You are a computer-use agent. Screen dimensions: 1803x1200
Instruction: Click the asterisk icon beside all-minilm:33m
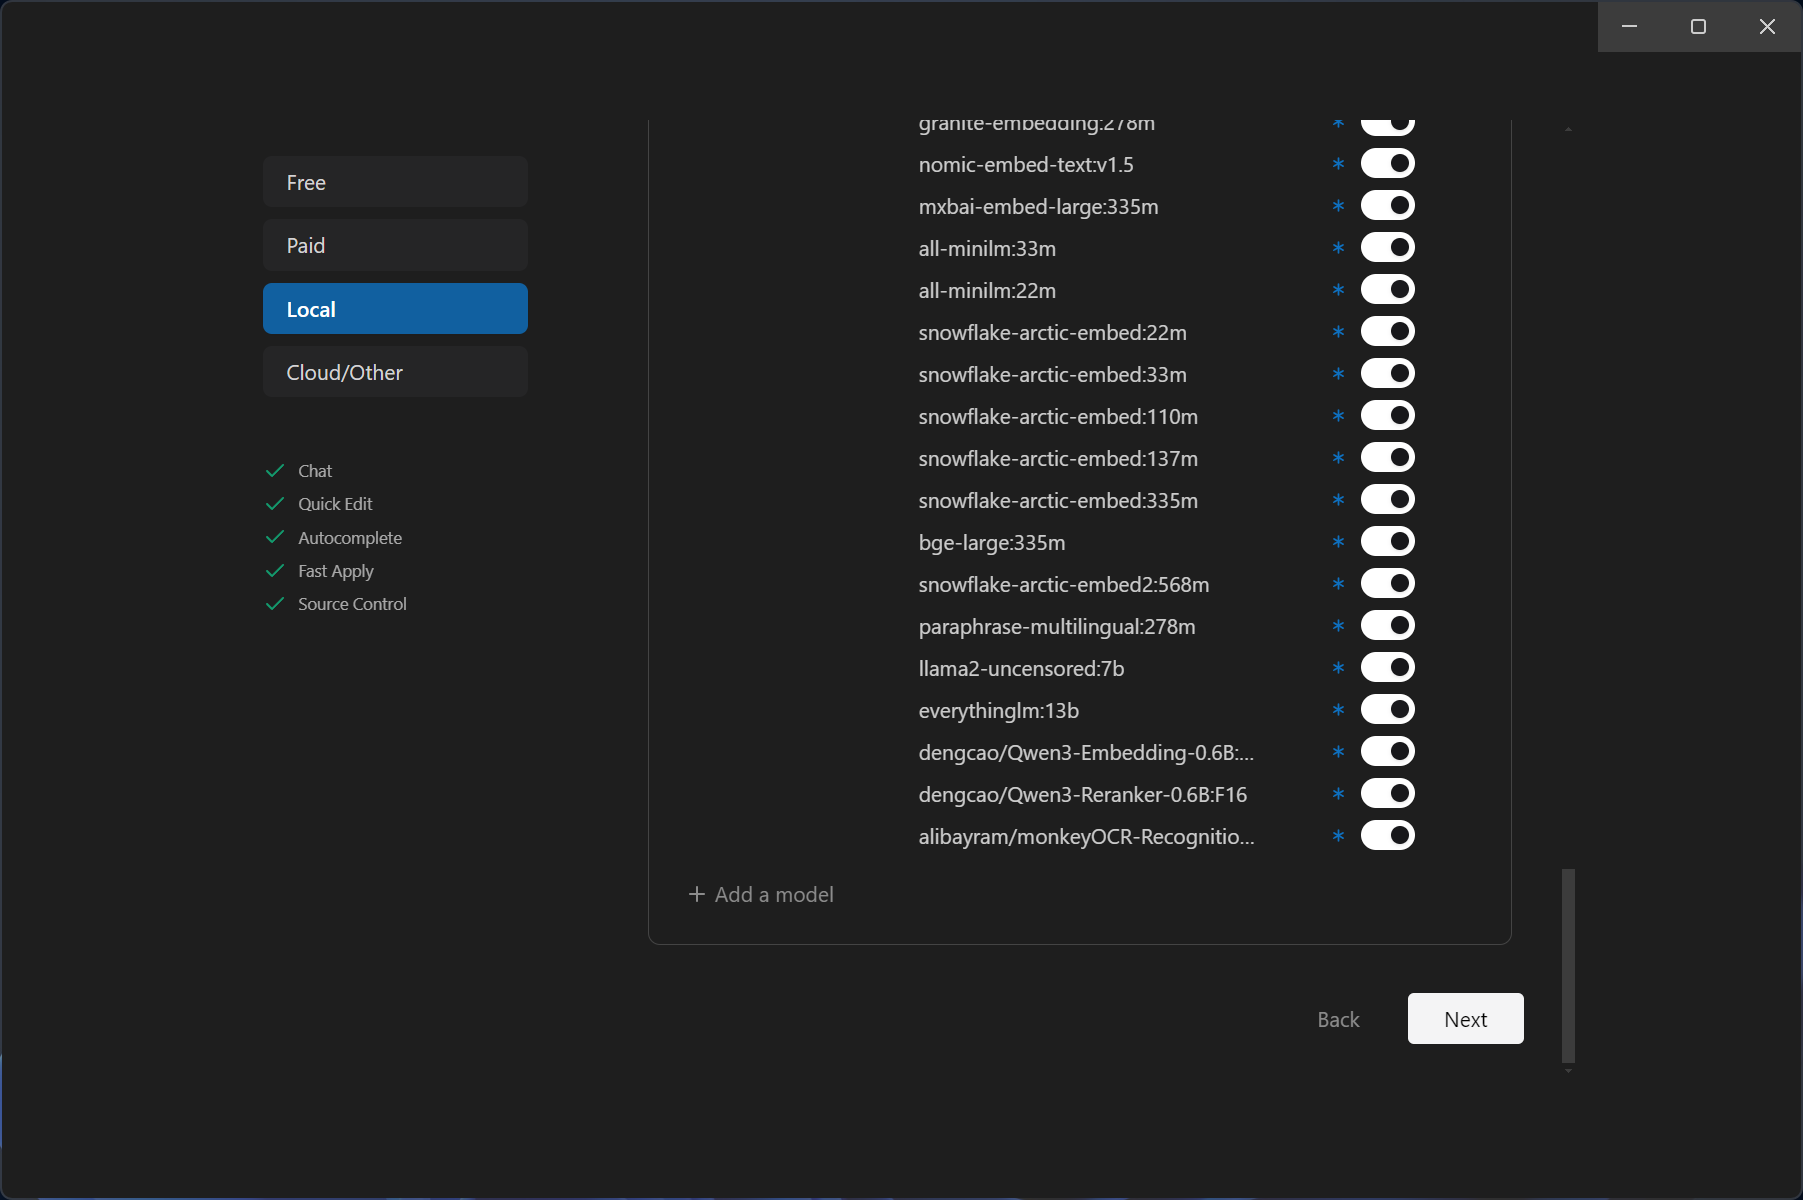point(1338,248)
